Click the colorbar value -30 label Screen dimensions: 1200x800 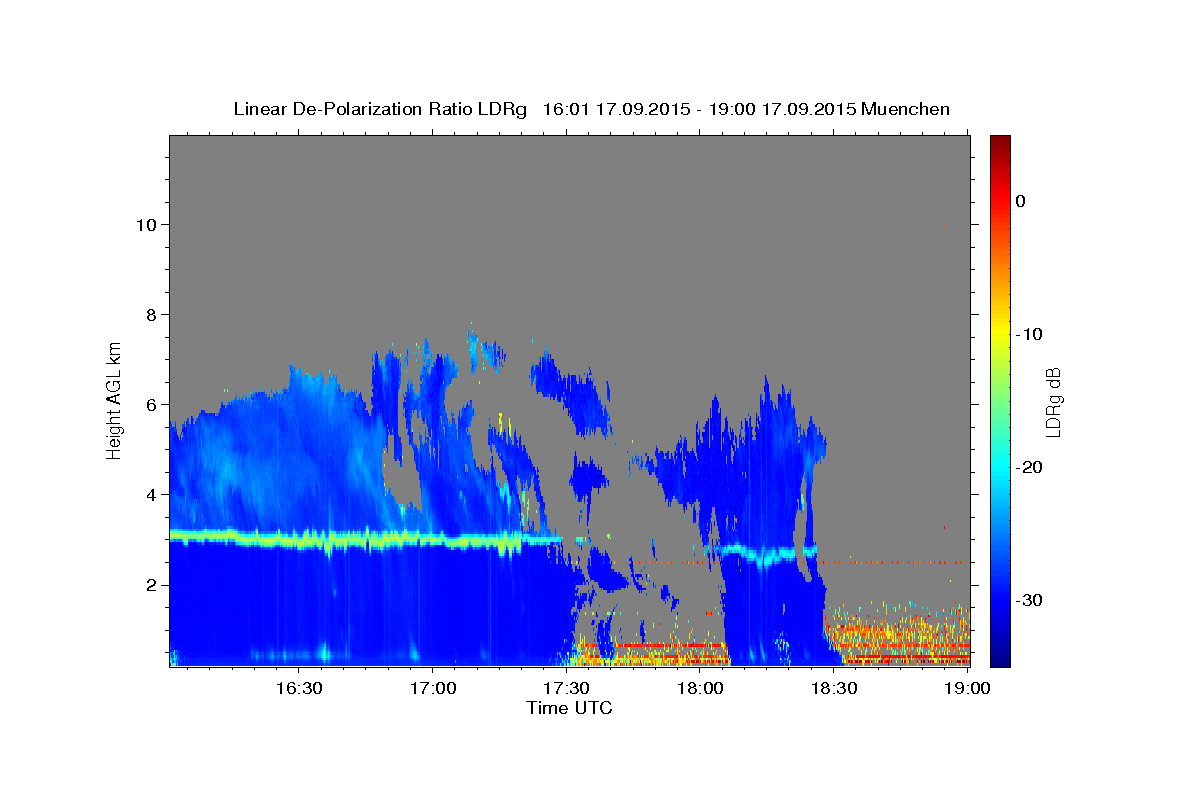1029,600
